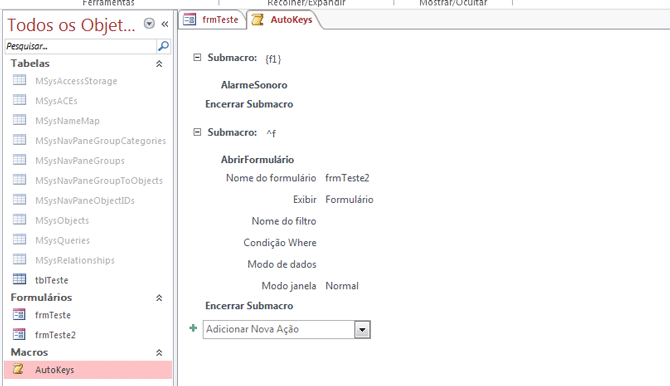The image size is (670, 386).
Task: Click the Exibir value Formulário
Action: [x=349, y=200]
